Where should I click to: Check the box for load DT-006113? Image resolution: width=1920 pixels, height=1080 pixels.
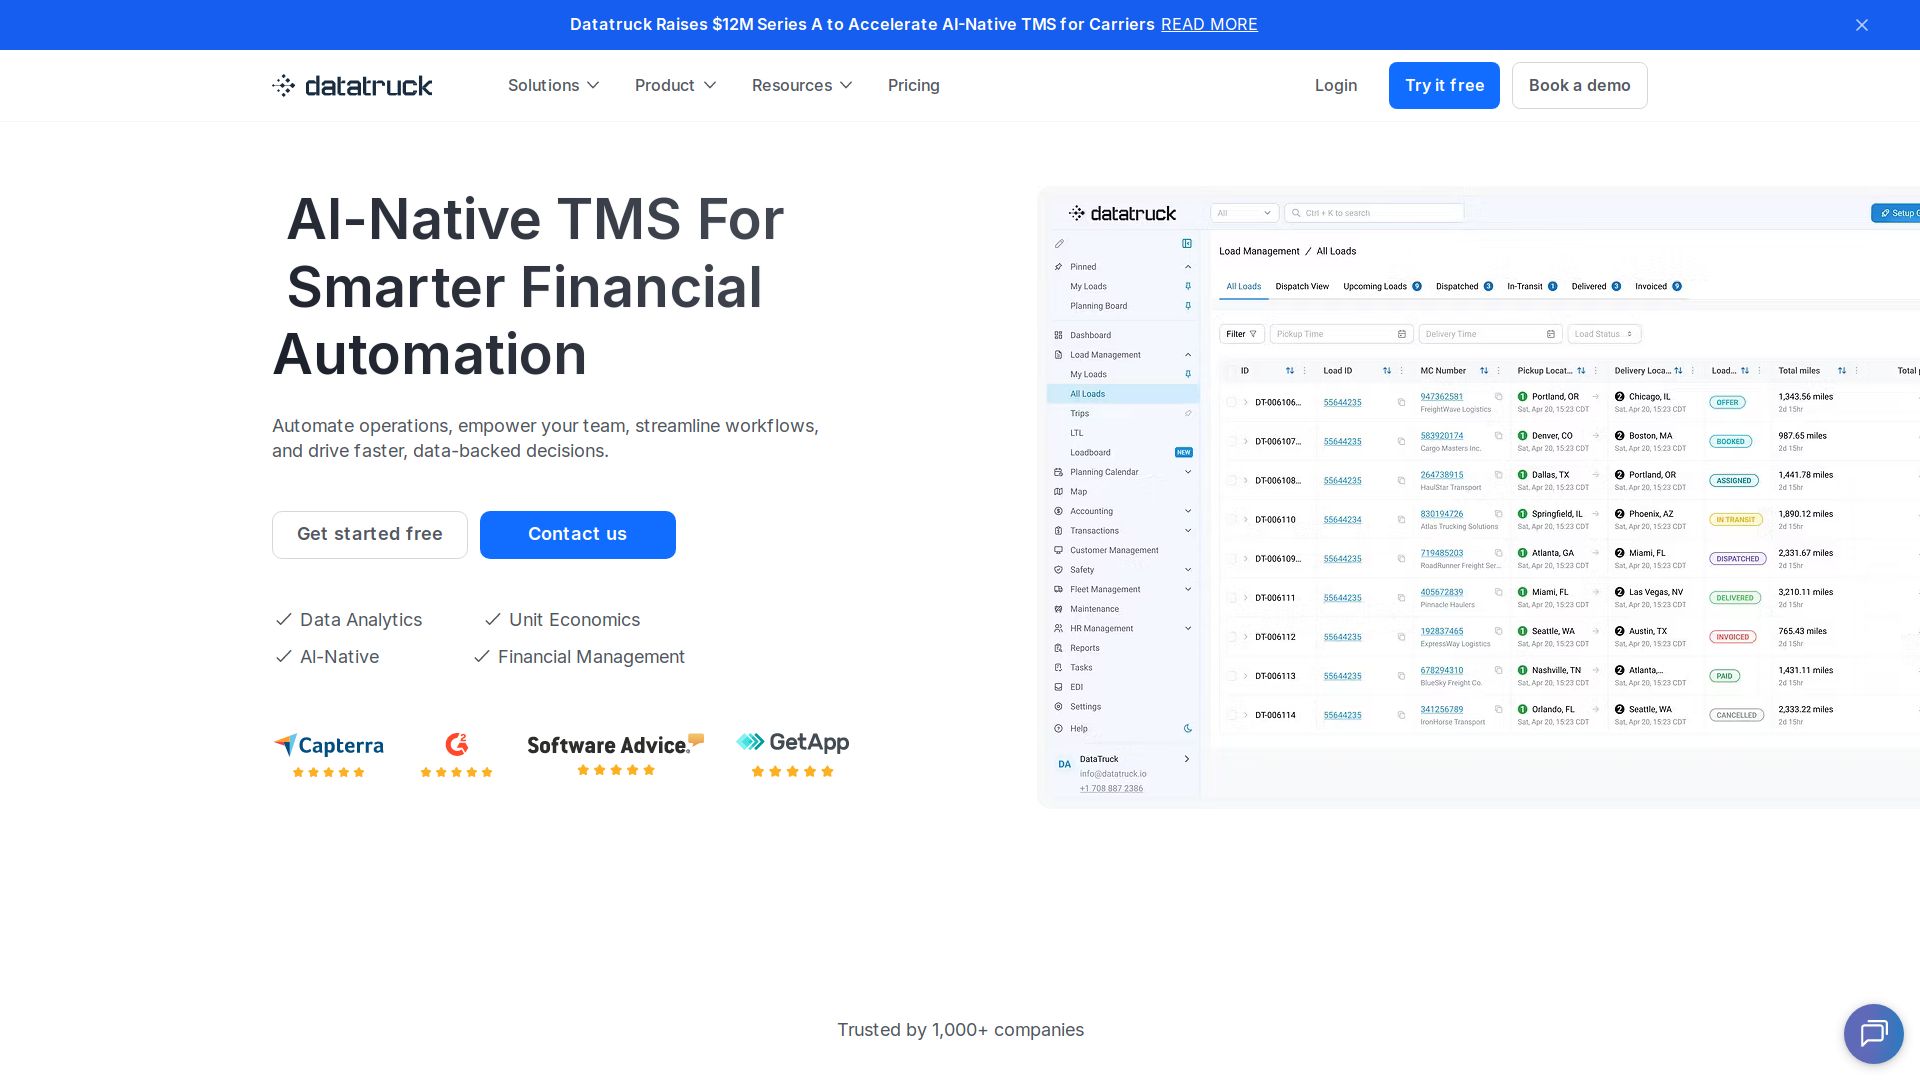pos(1231,676)
